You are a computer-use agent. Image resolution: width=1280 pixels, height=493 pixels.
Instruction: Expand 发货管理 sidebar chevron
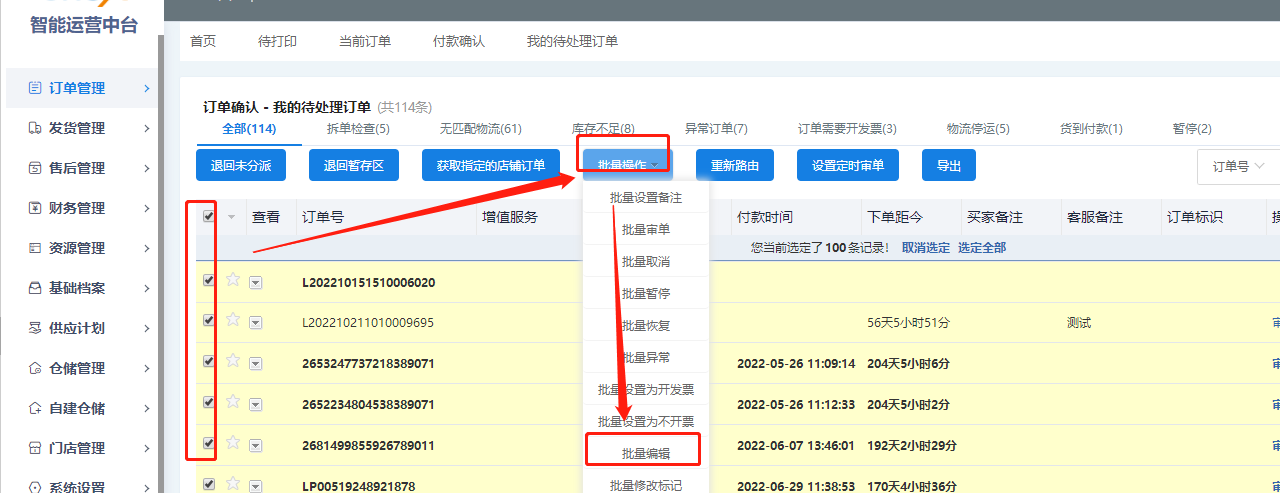coord(146,128)
